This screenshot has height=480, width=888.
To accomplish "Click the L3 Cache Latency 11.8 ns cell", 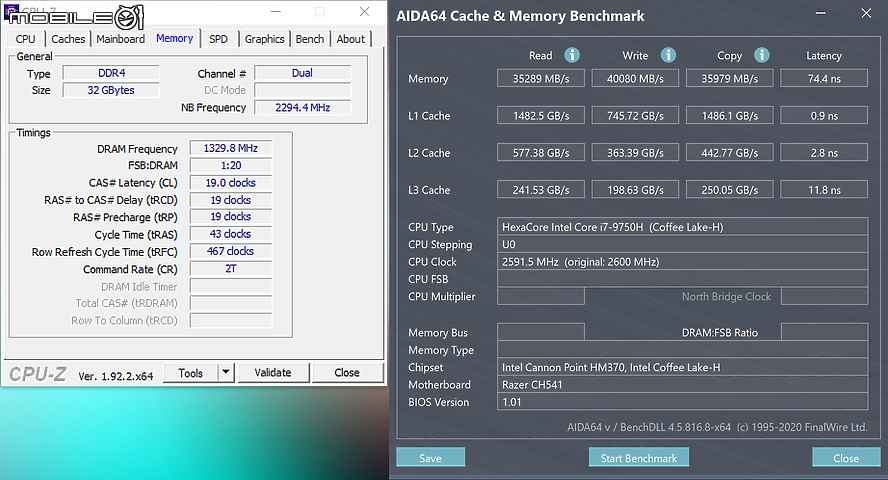I will tap(824, 190).
